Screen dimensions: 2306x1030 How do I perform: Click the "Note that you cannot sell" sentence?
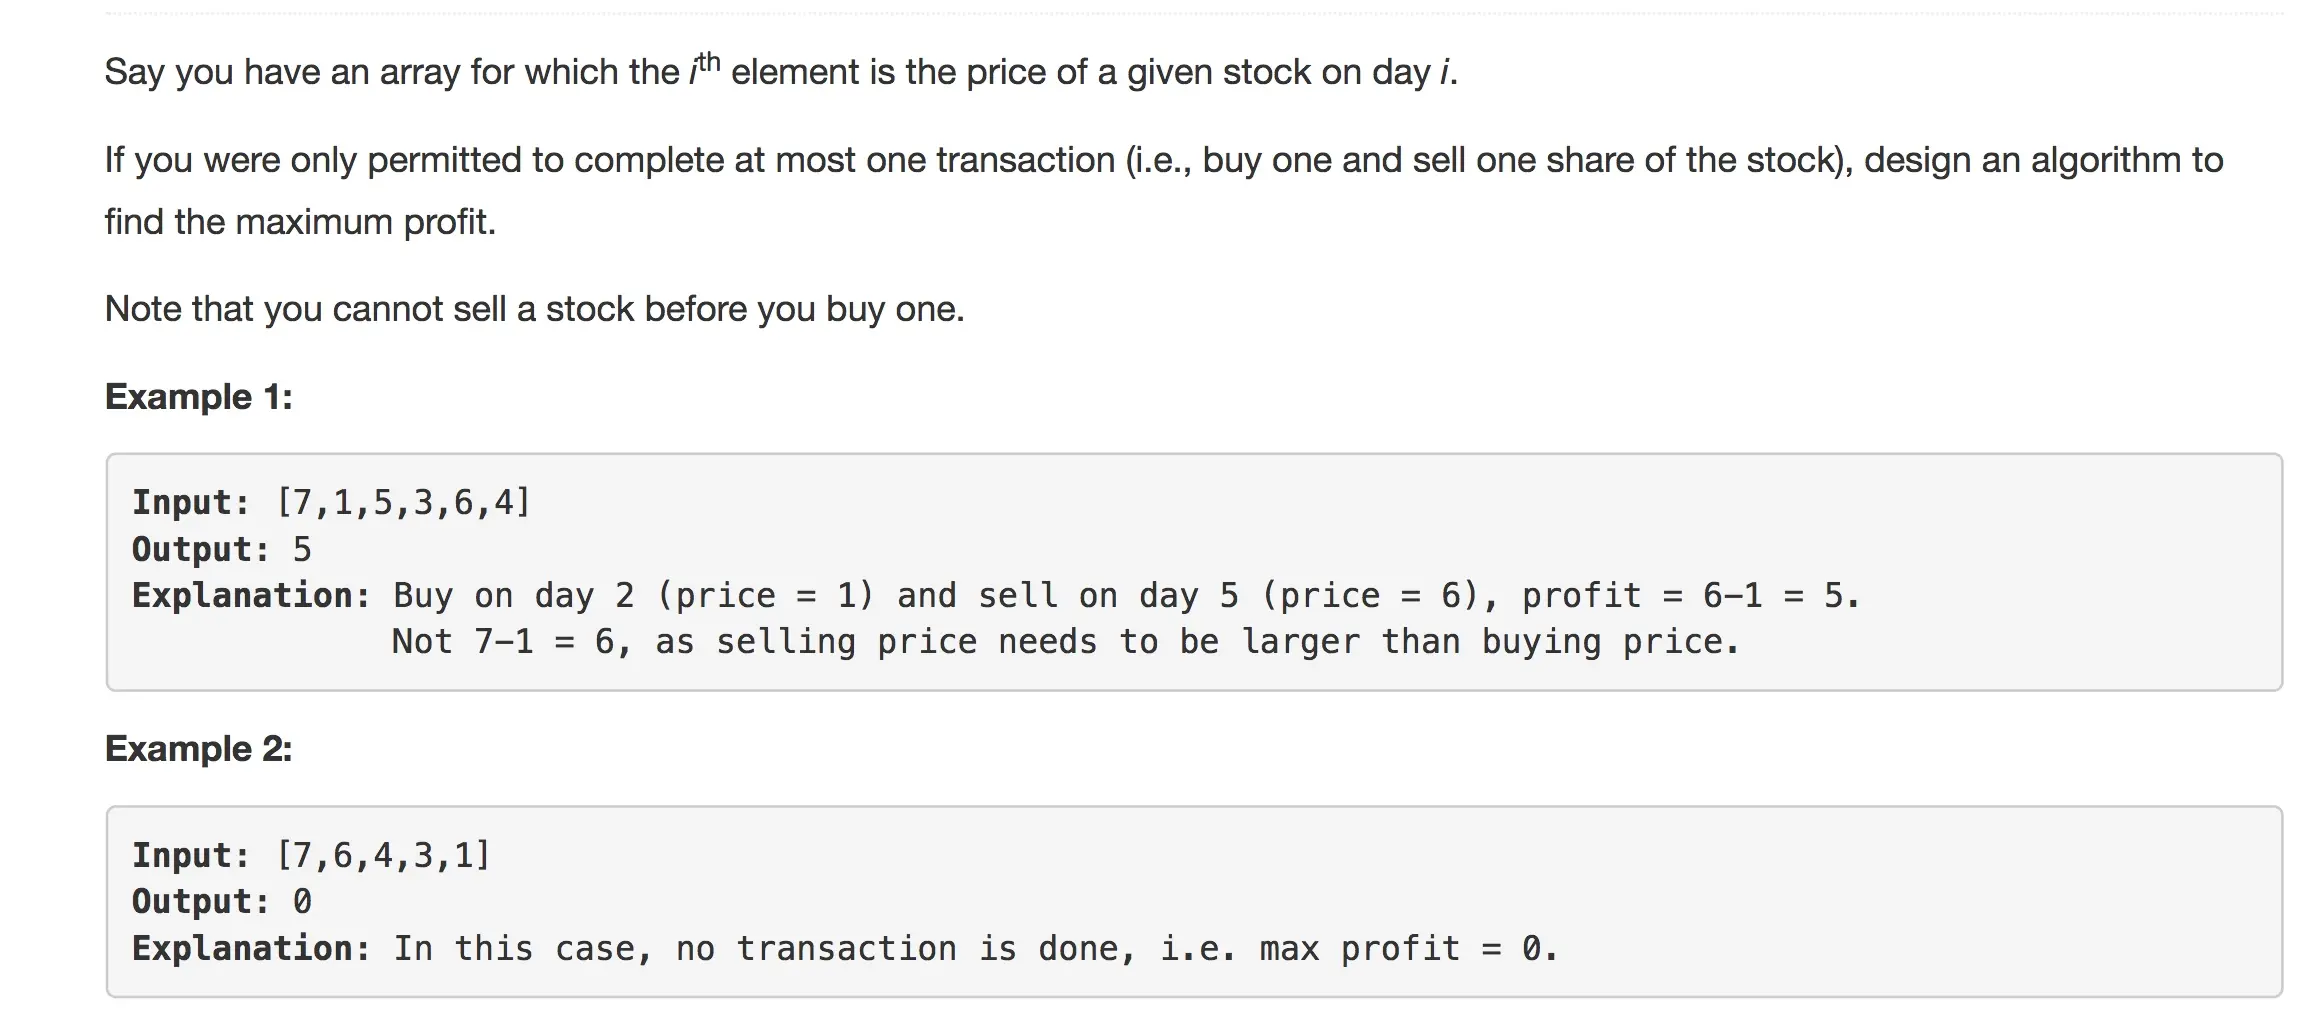(x=534, y=309)
